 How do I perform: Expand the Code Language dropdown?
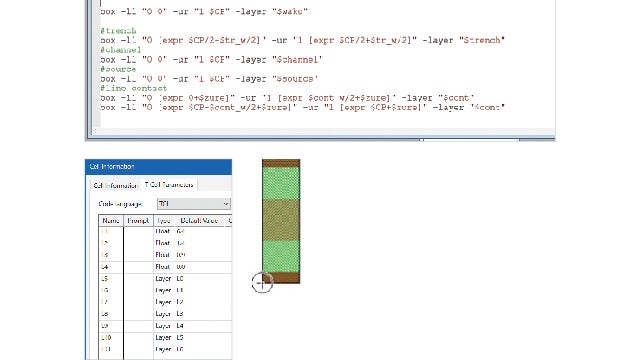[194, 204]
